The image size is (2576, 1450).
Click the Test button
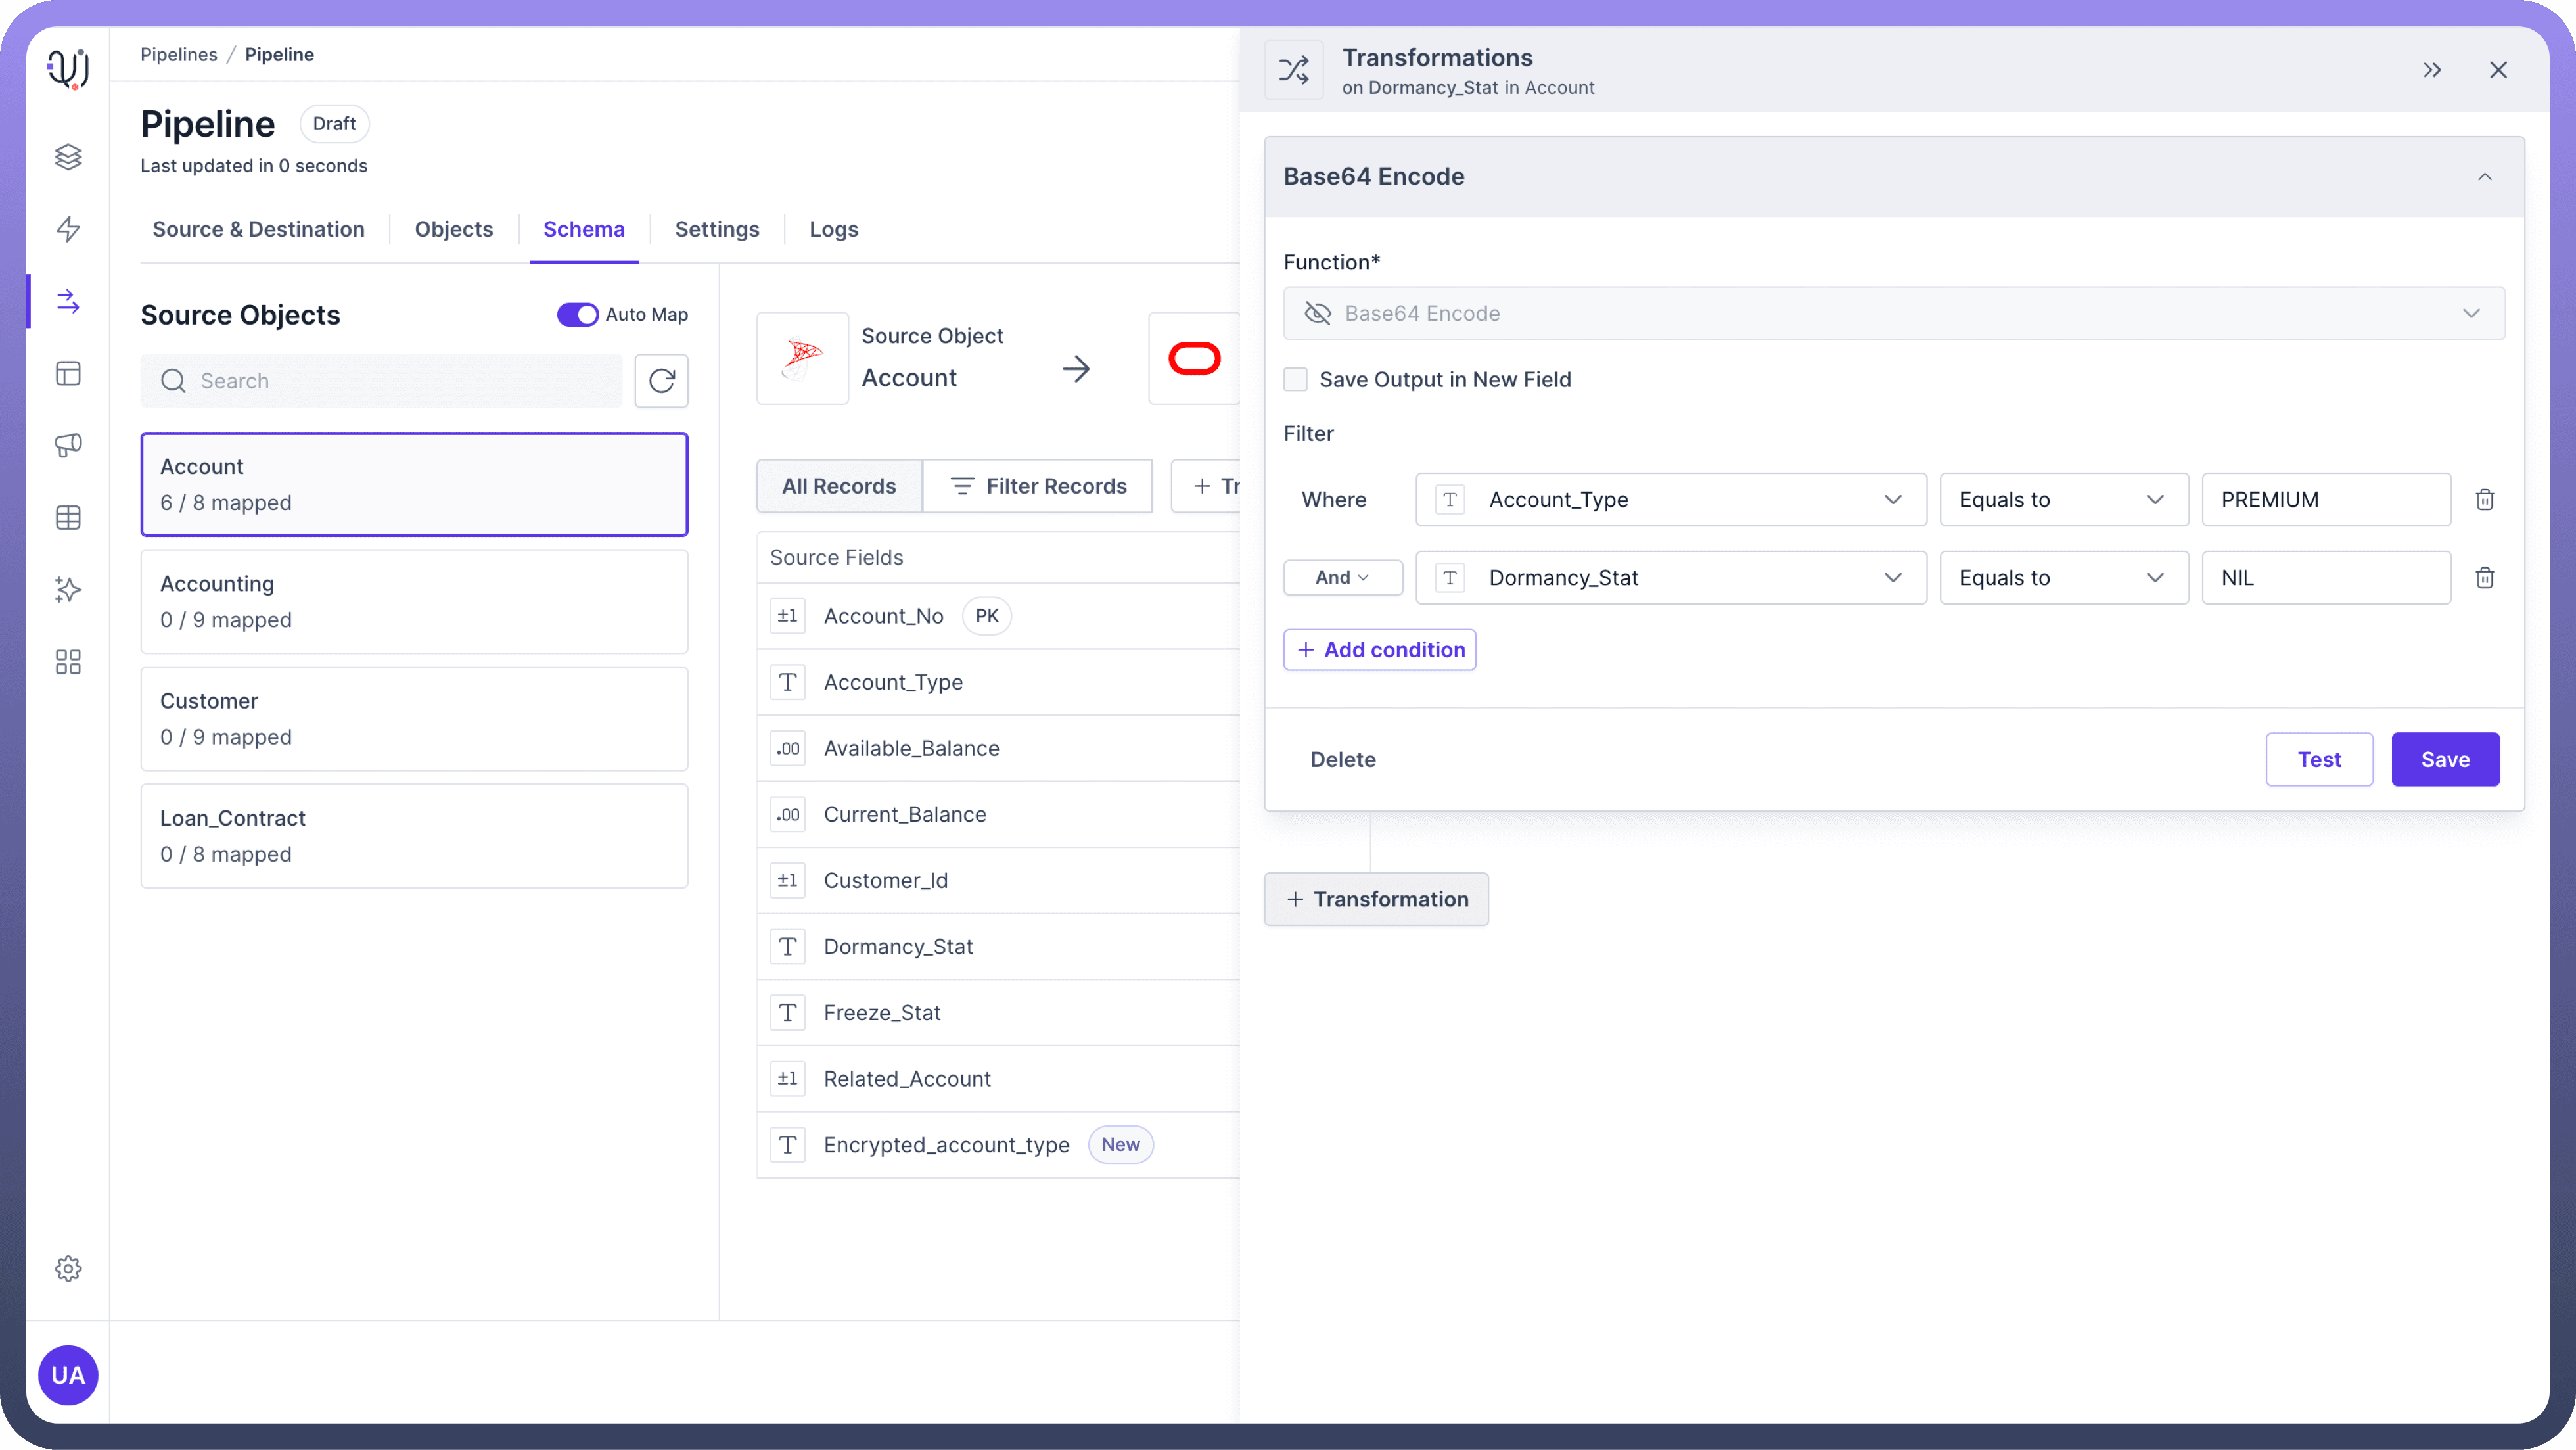point(2318,760)
